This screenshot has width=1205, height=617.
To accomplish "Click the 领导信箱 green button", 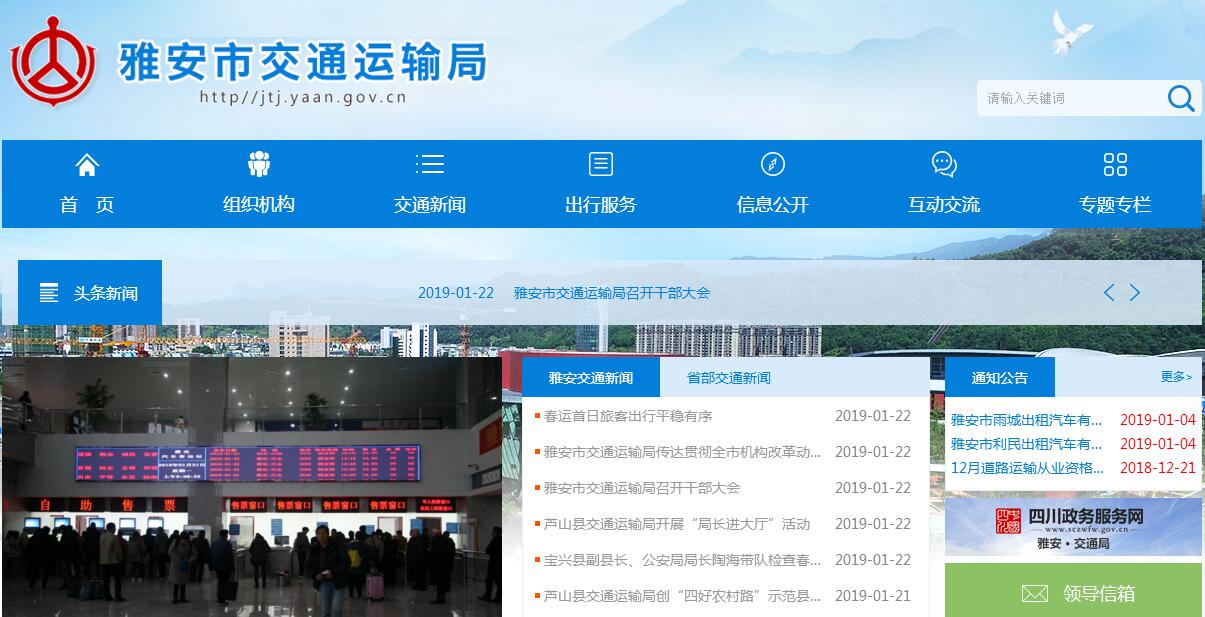I will point(1073,591).
